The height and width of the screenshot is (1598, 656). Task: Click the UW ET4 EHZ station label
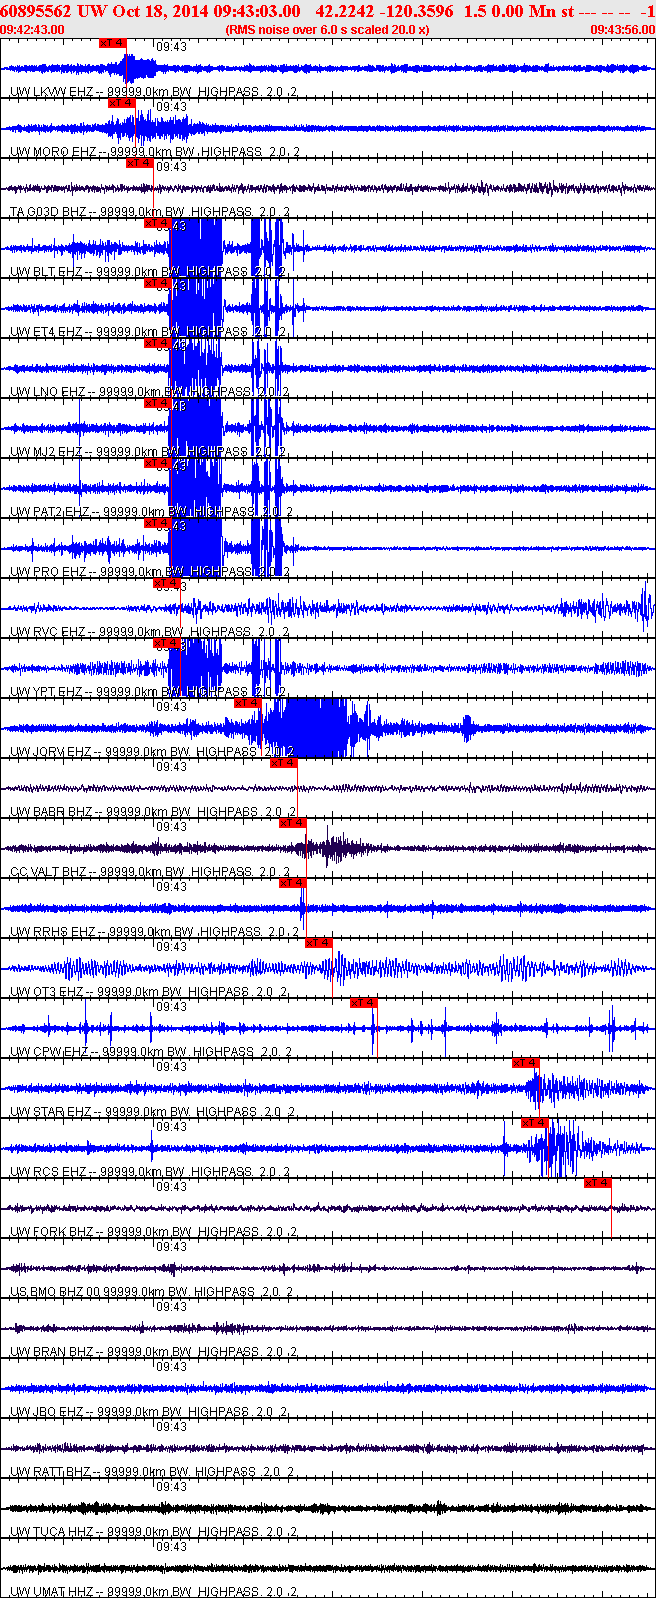46,332
